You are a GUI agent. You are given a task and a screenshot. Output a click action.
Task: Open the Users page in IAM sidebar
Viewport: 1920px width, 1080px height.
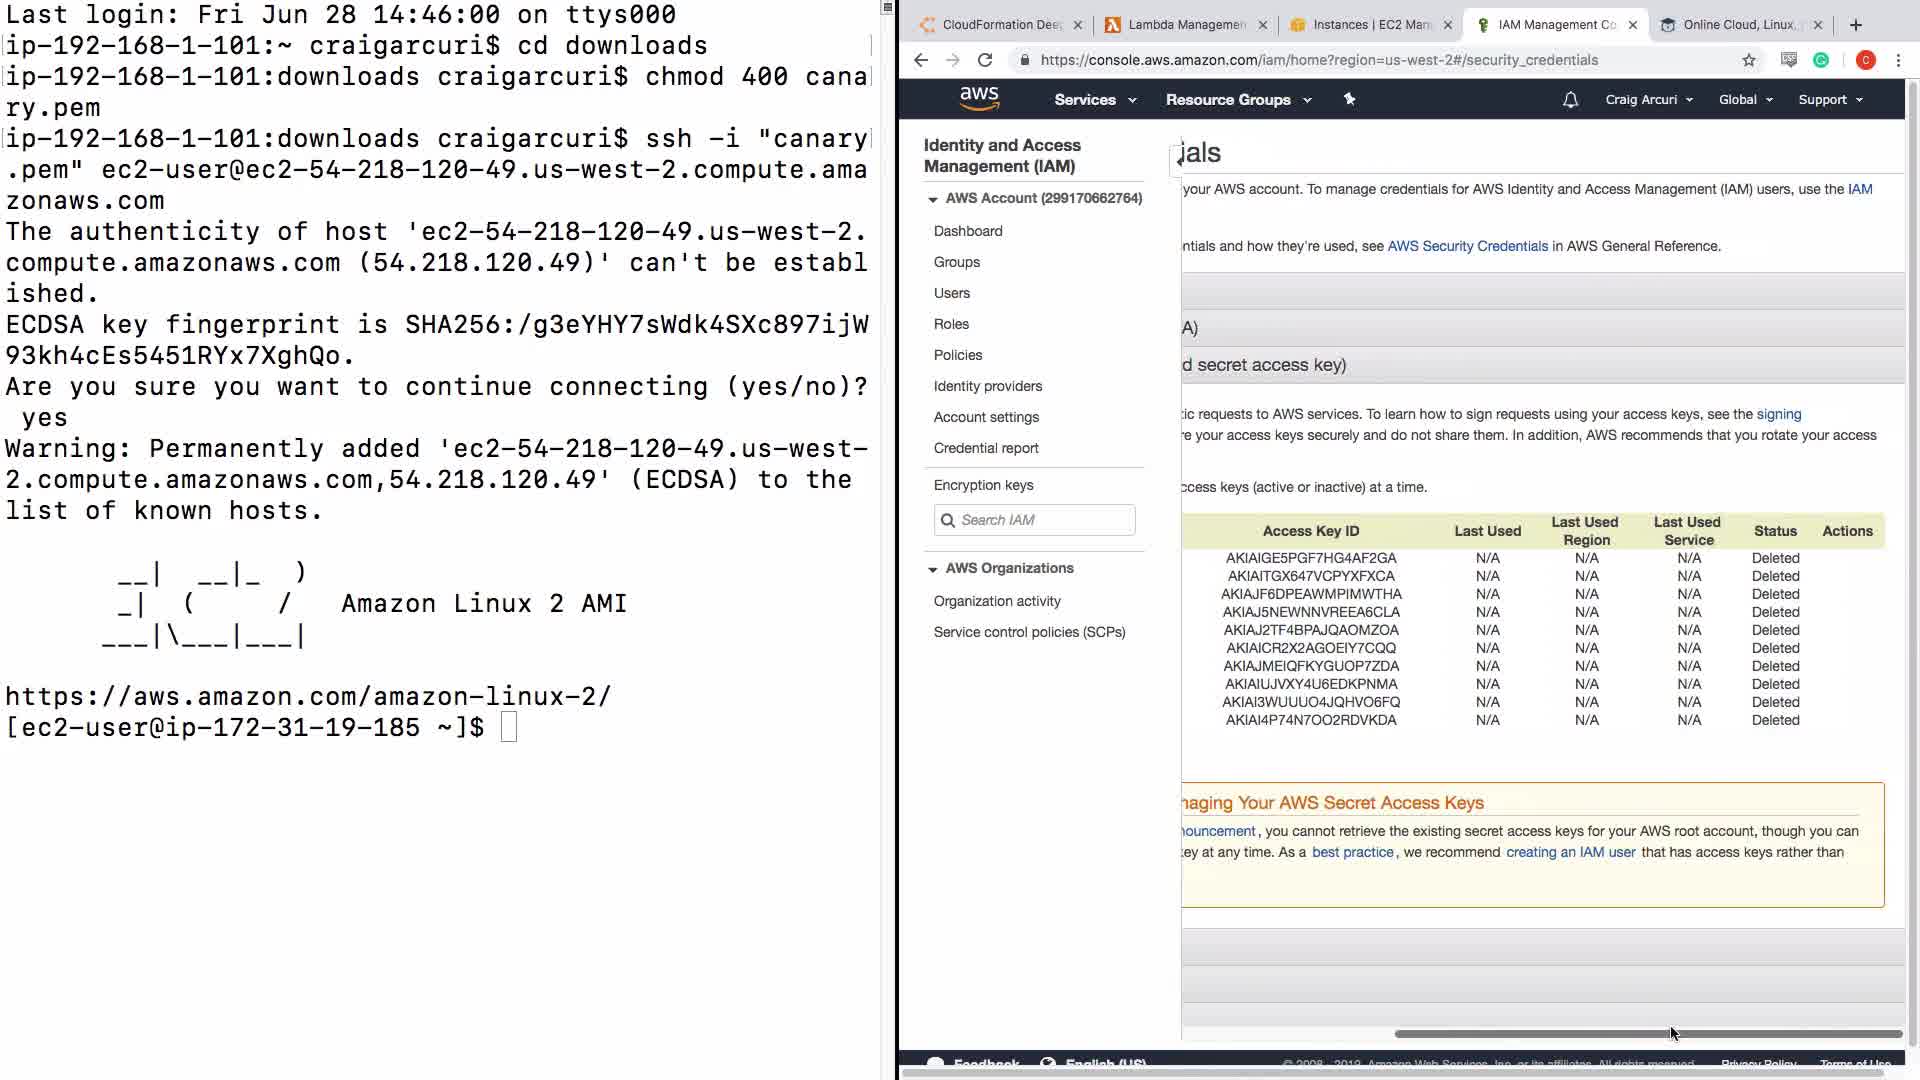[x=951, y=293]
